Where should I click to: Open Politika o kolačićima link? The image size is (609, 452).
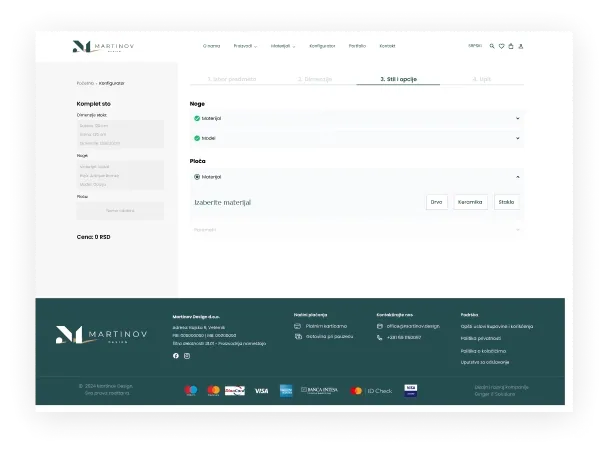pos(483,351)
